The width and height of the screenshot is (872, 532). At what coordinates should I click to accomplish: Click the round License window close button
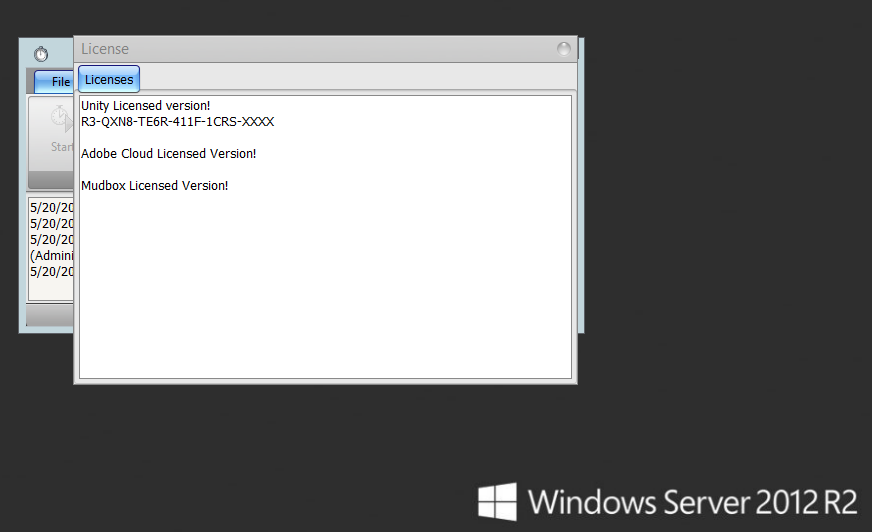(564, 49)
